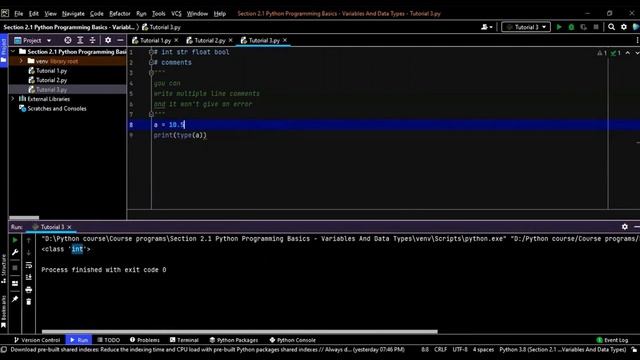Toggle fold marker at line 1 comment

point(151,52)
